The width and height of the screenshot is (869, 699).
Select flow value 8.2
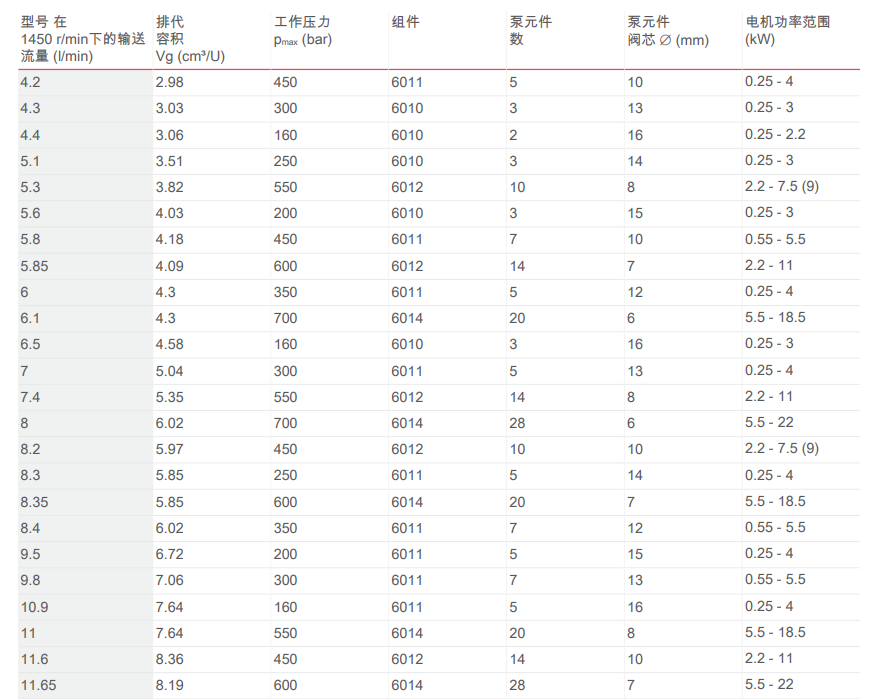(x=30, y=450)
